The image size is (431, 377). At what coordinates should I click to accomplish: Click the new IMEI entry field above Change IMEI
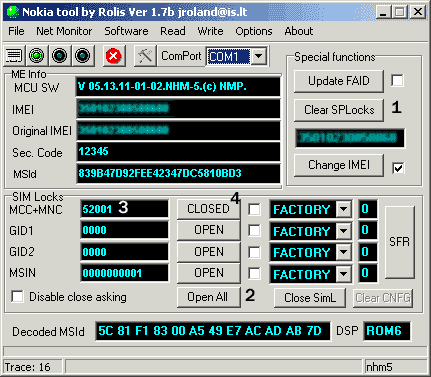click(x=350, y=138)
